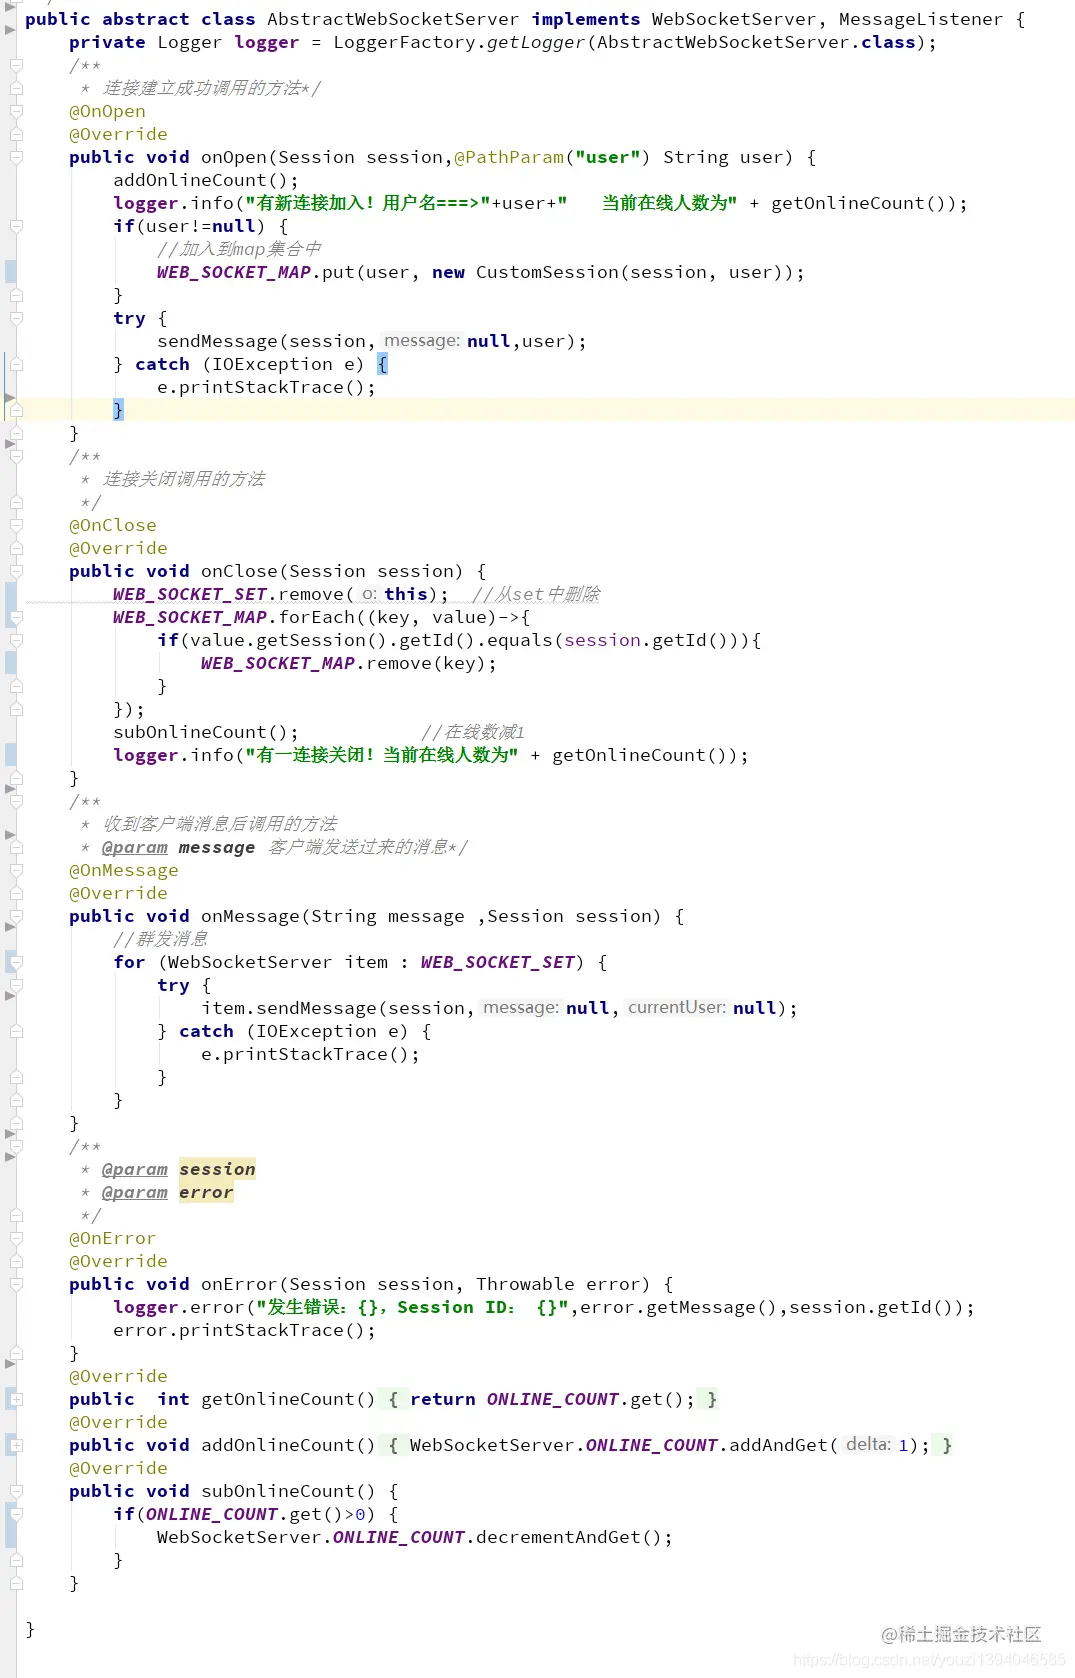Fold the onError method body
Screen dimensions: 1075x1678
[x=16, y=1284]
